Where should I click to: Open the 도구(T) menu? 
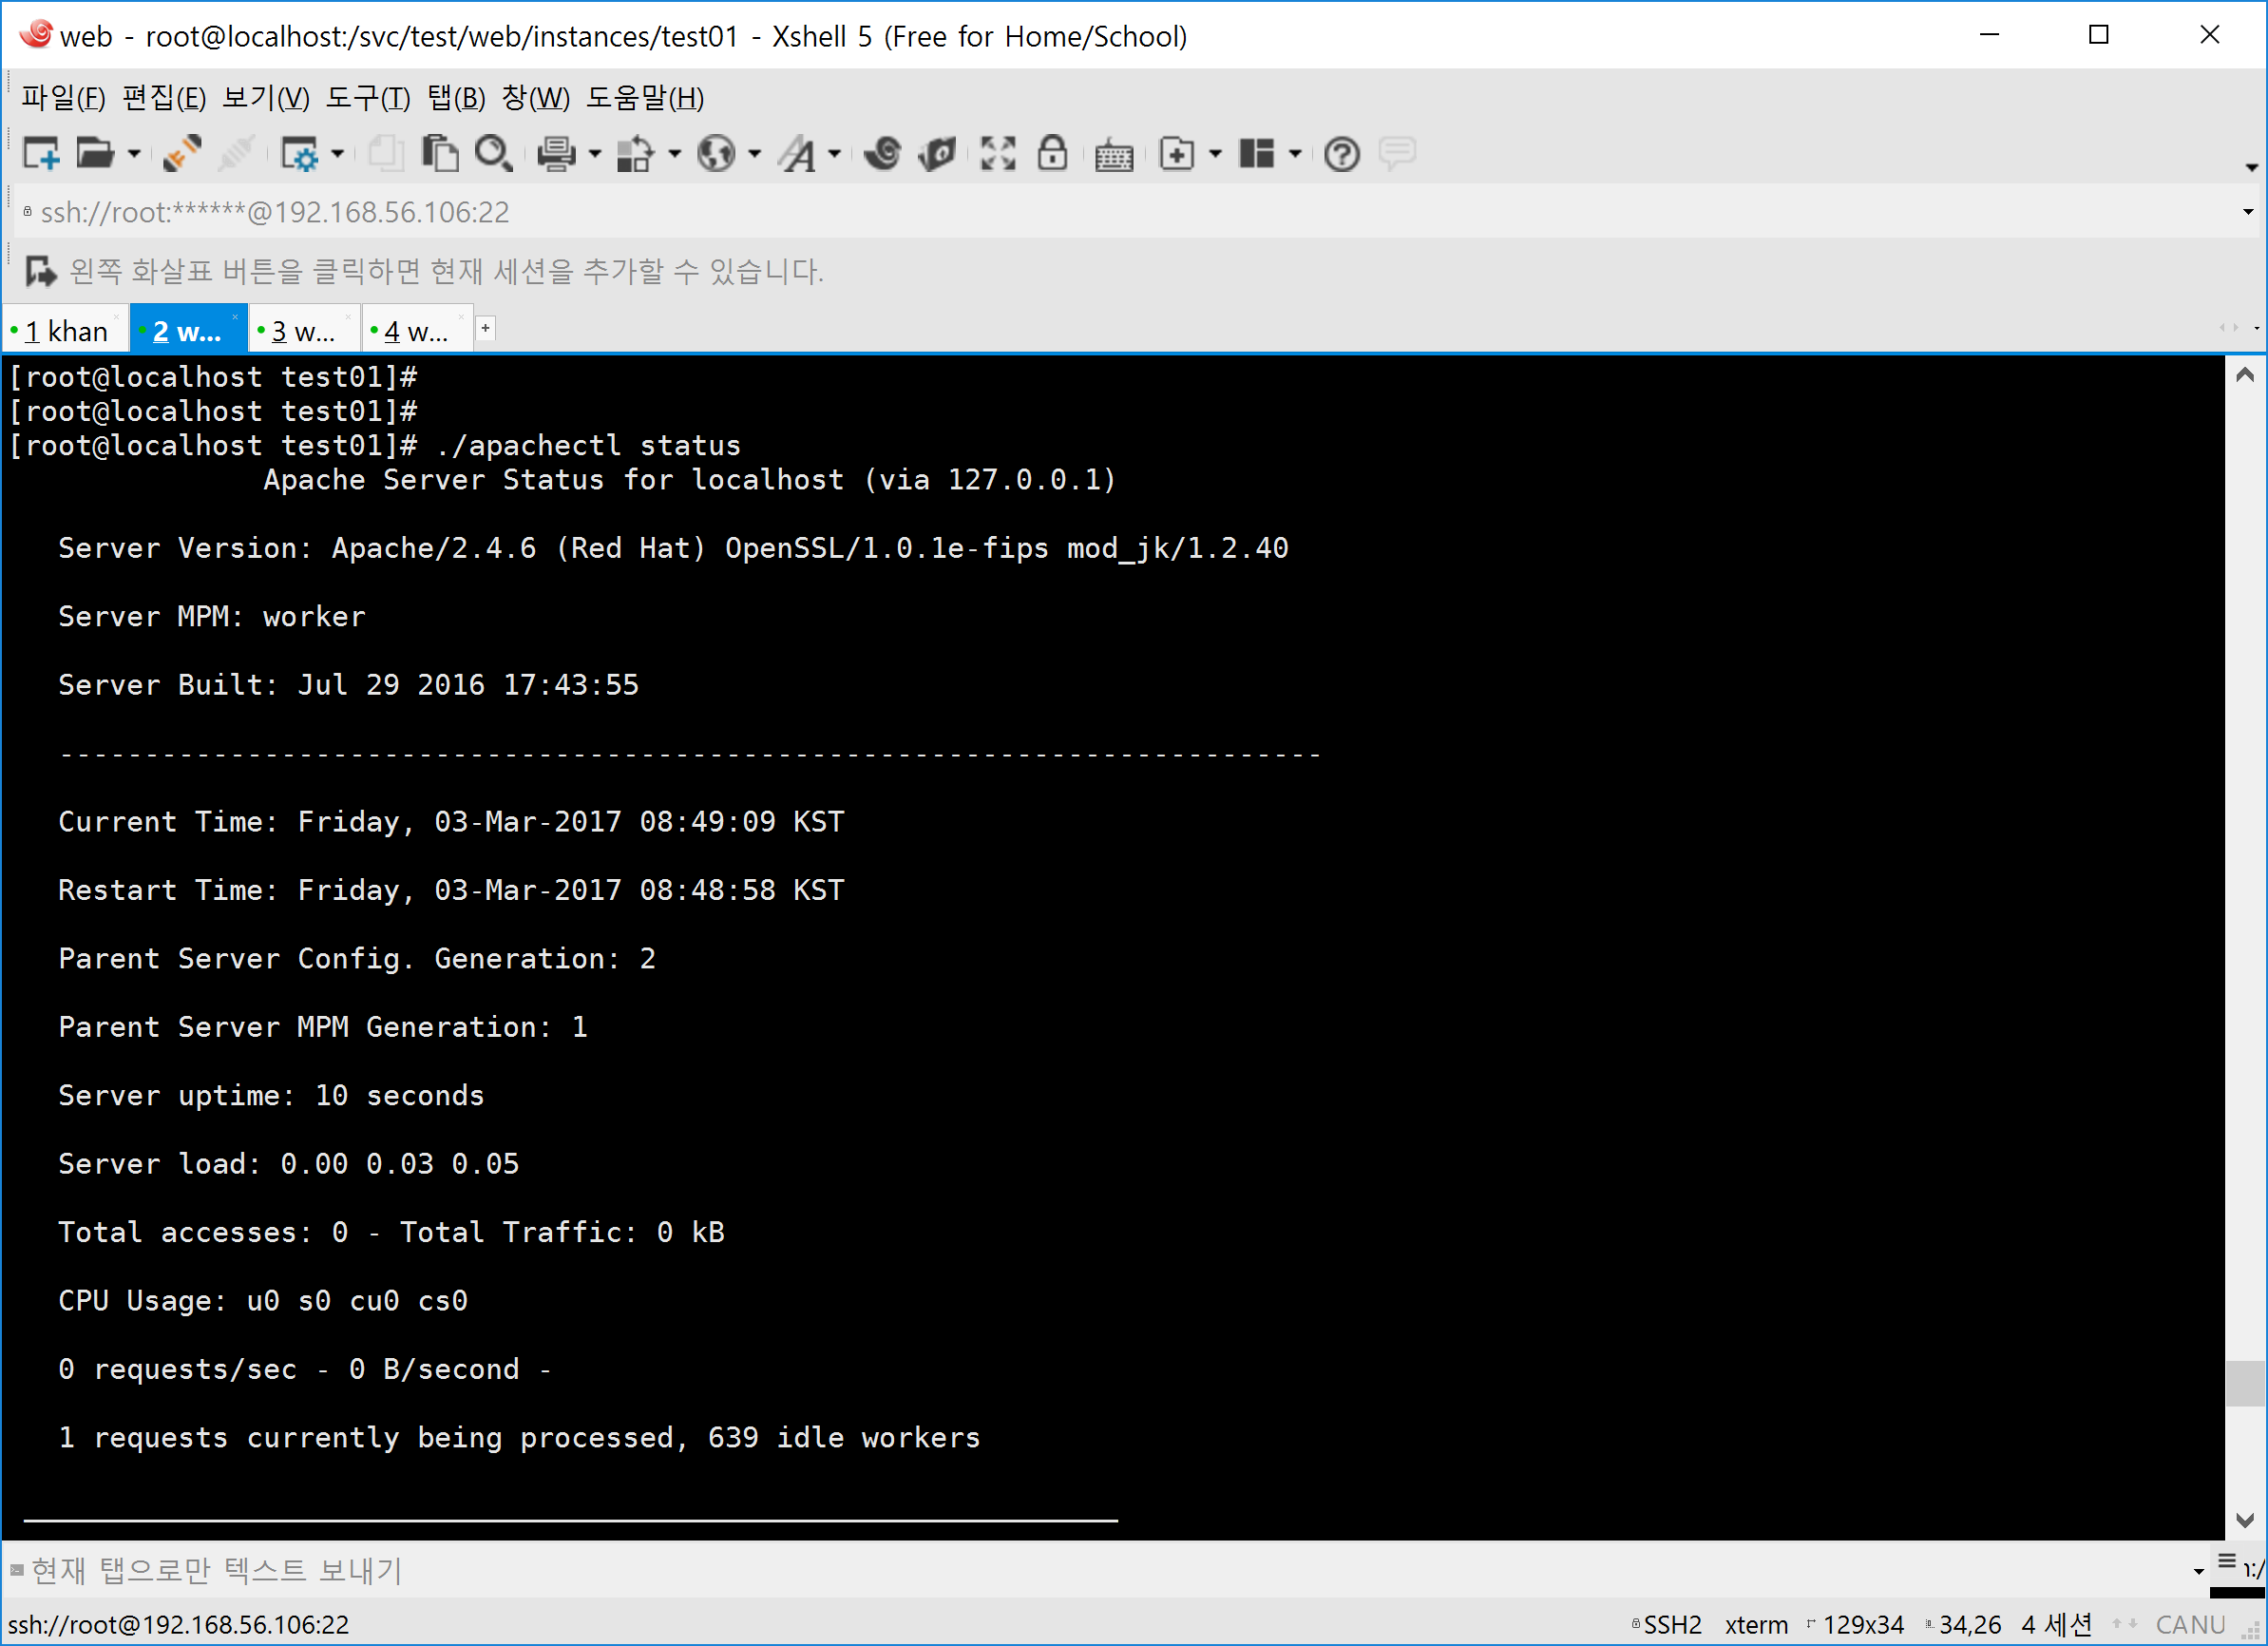(367, 98)
